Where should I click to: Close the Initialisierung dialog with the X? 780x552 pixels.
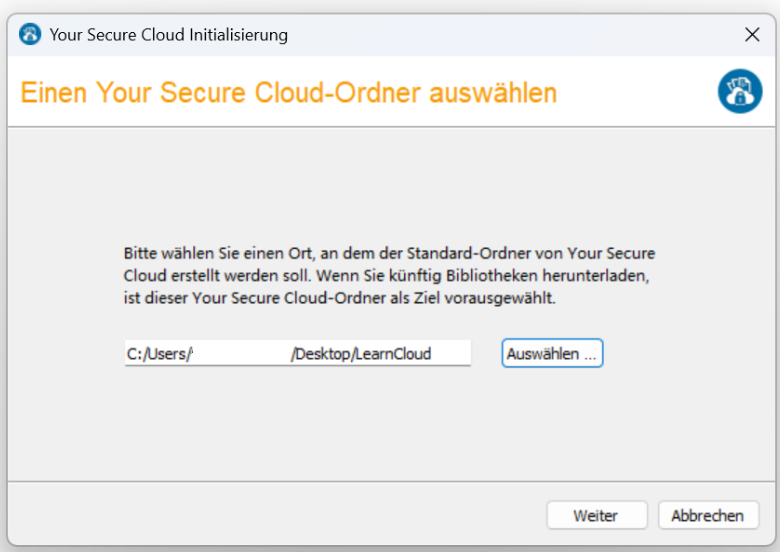point(752,34)
